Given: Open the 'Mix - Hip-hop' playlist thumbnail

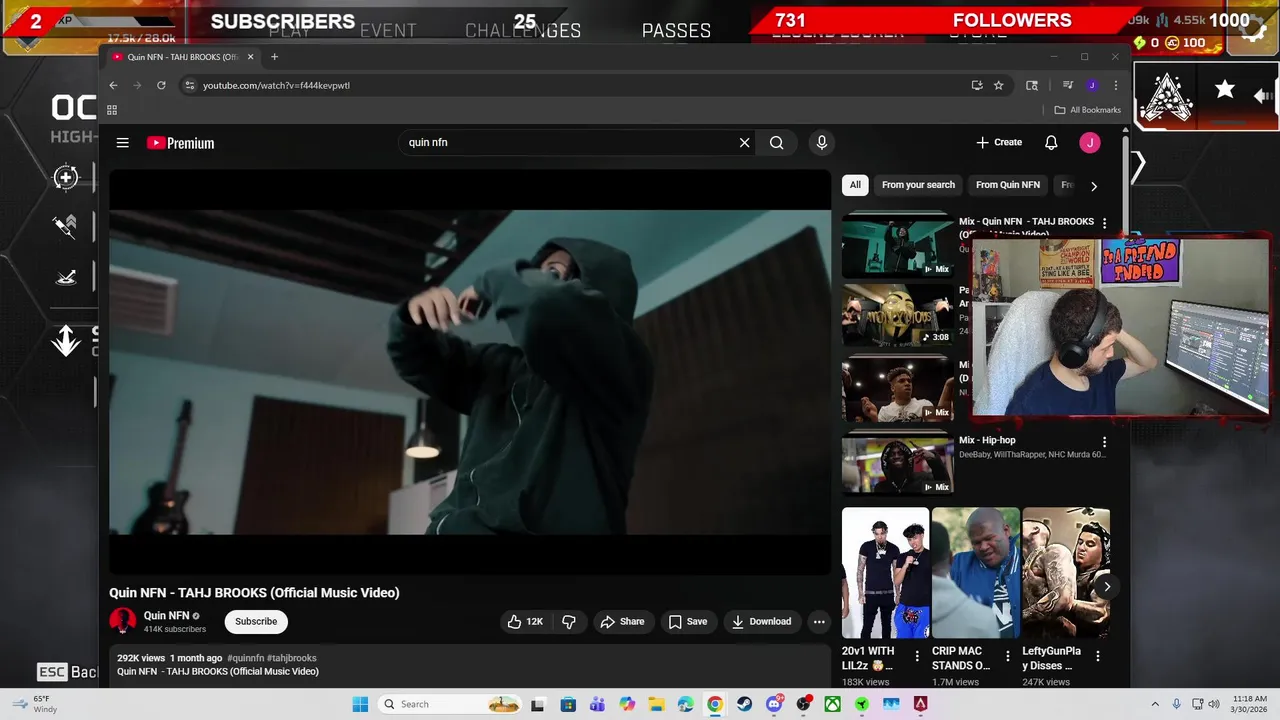Looking at the screenshot, I should [898, 464].
